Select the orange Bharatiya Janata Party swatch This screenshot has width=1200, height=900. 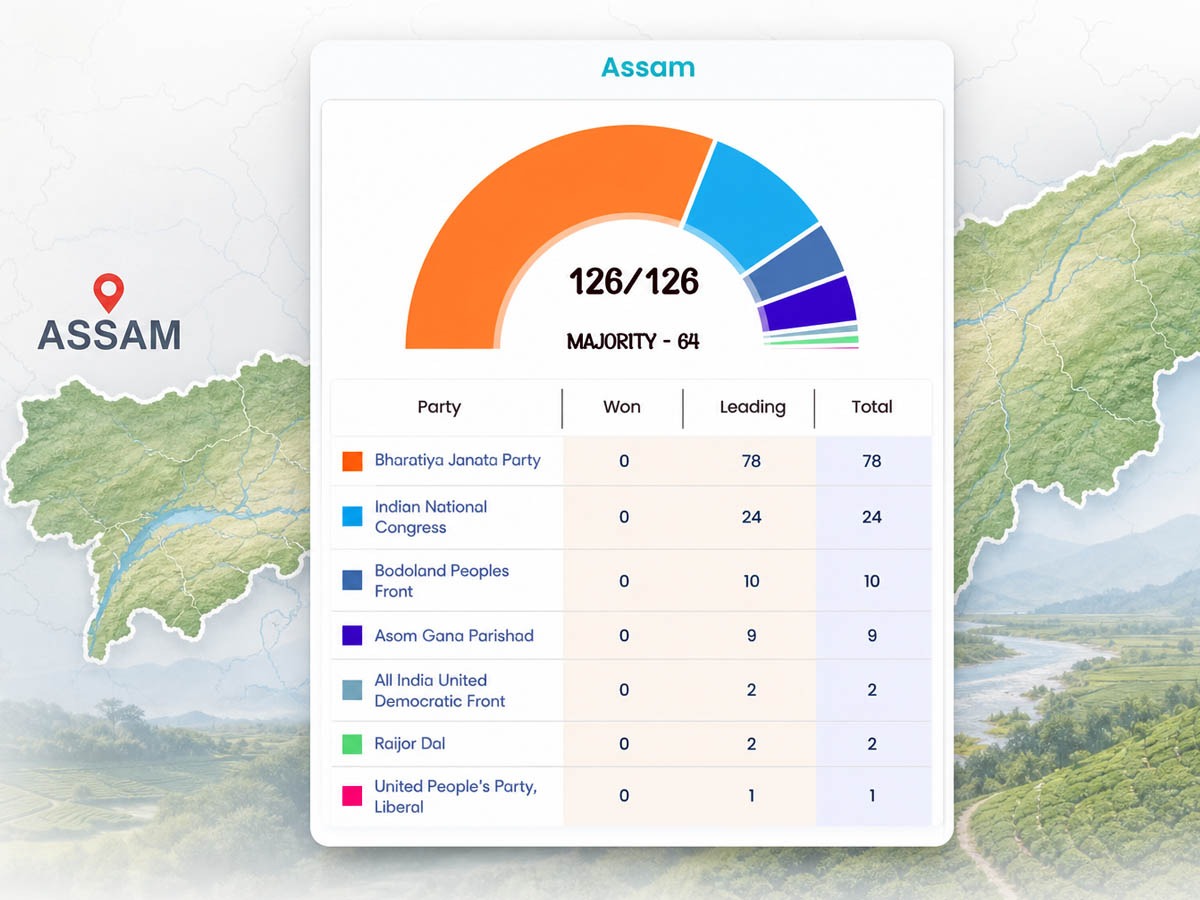pyautogui.click(x=352, y=461)
